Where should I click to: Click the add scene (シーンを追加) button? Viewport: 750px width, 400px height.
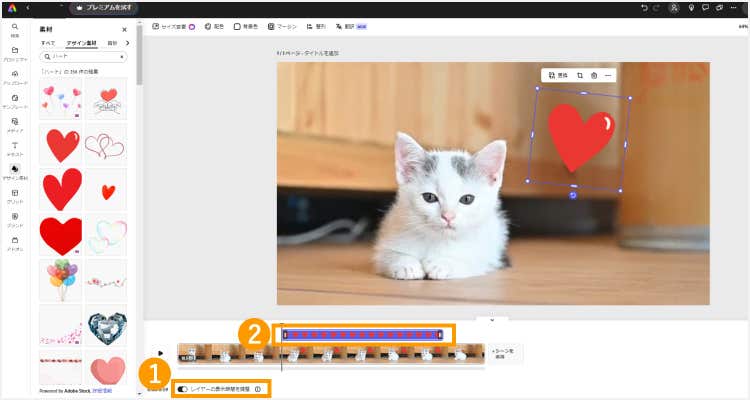(x=503, y=354)
